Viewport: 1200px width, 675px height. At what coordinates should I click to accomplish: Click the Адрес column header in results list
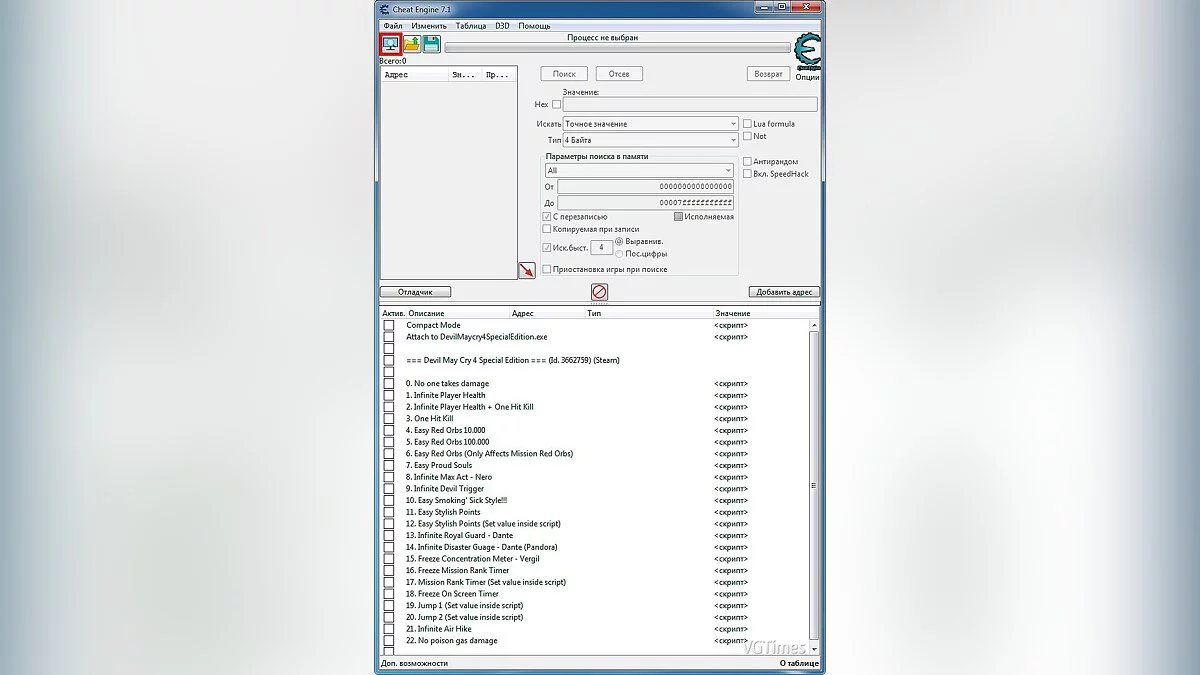(415, 74)
